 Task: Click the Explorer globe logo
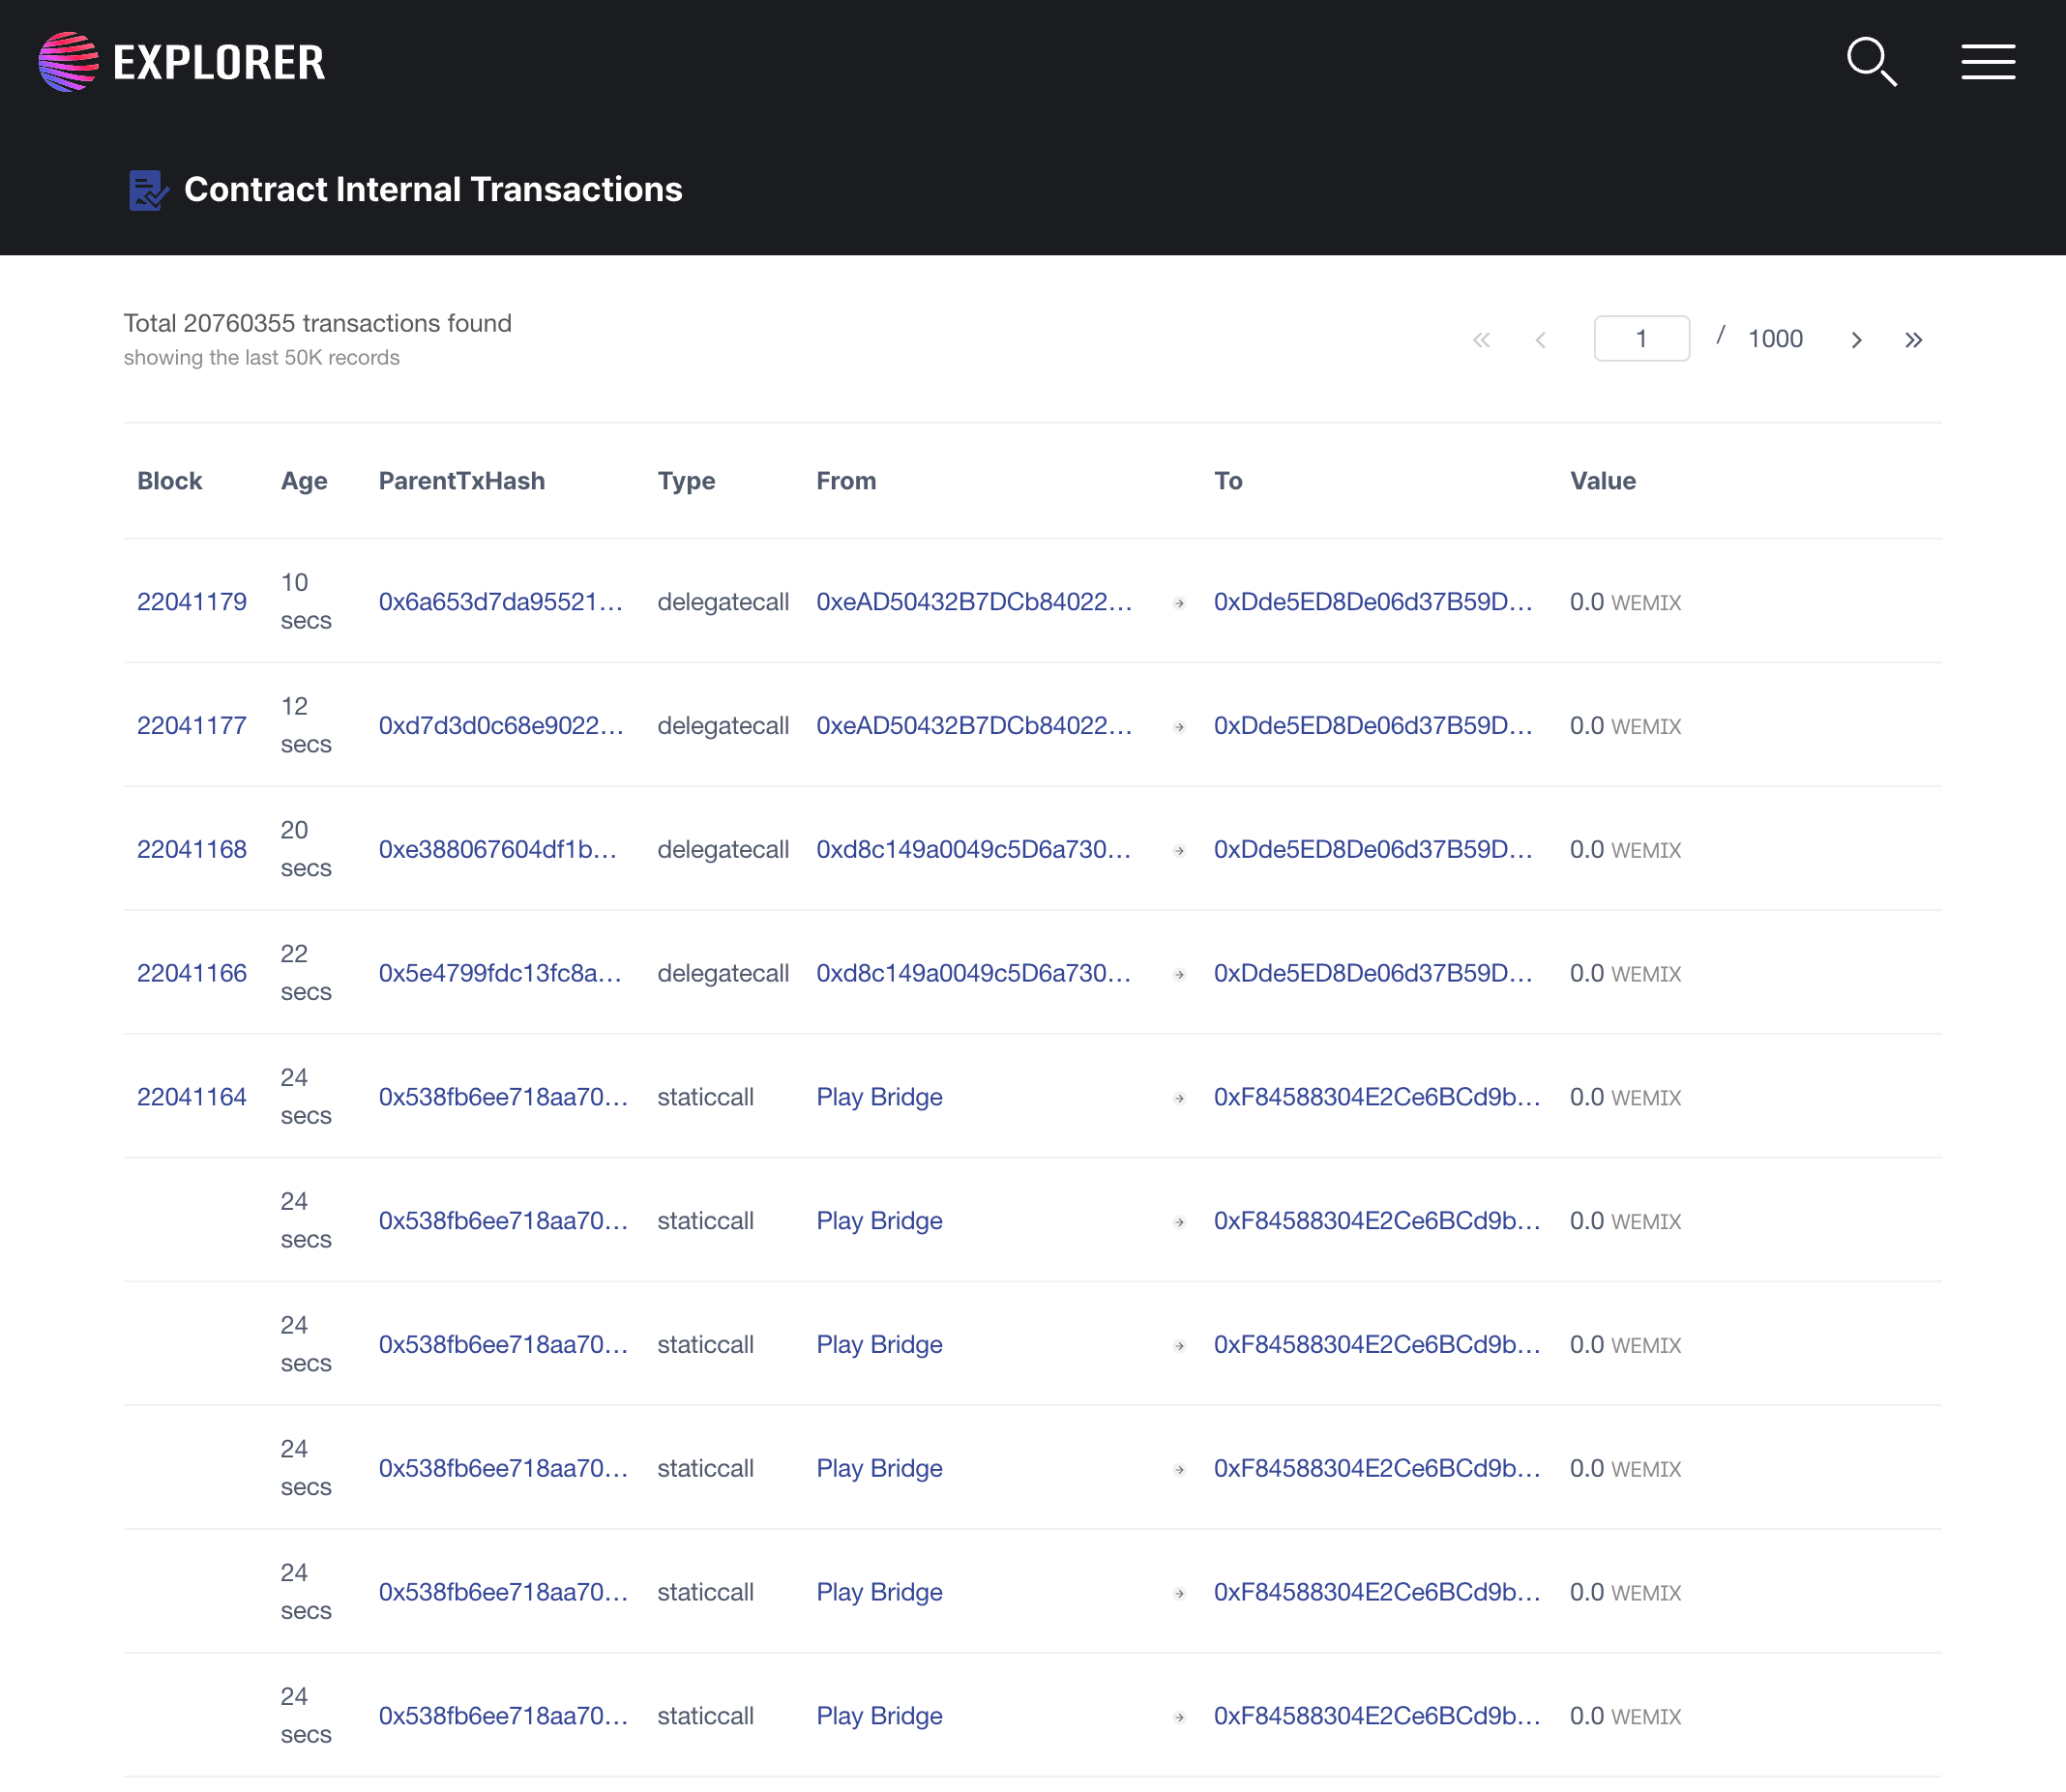click(68, 62)
